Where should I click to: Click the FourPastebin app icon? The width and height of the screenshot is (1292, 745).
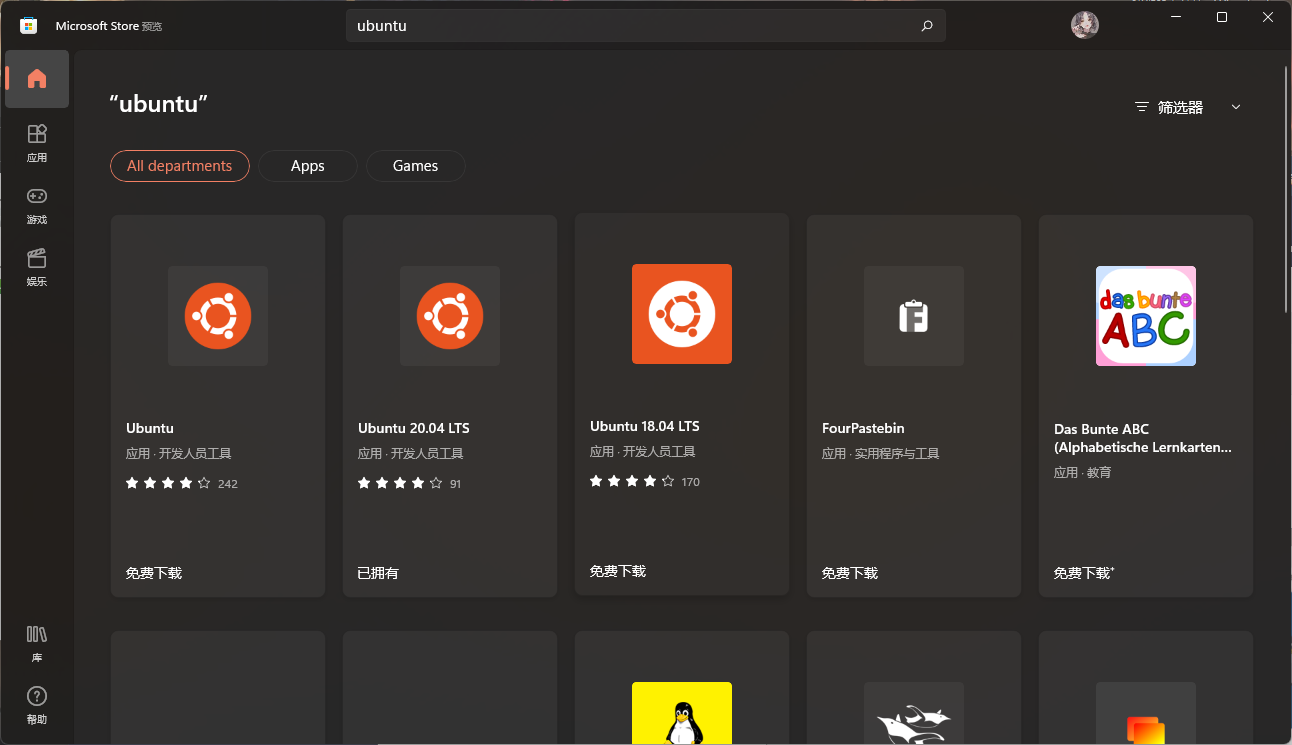coord(914,316)
